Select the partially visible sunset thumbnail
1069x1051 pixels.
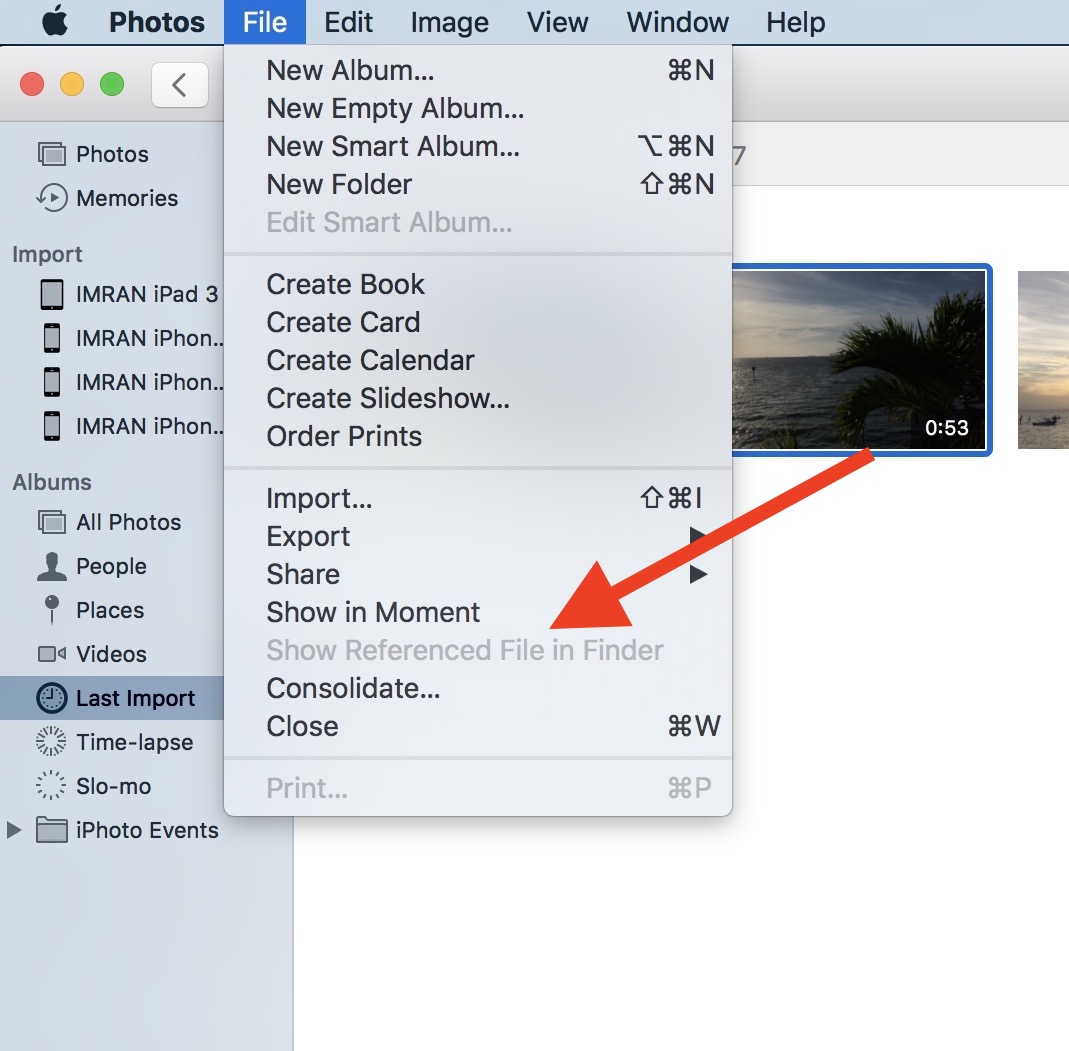tap(1043, 360)
